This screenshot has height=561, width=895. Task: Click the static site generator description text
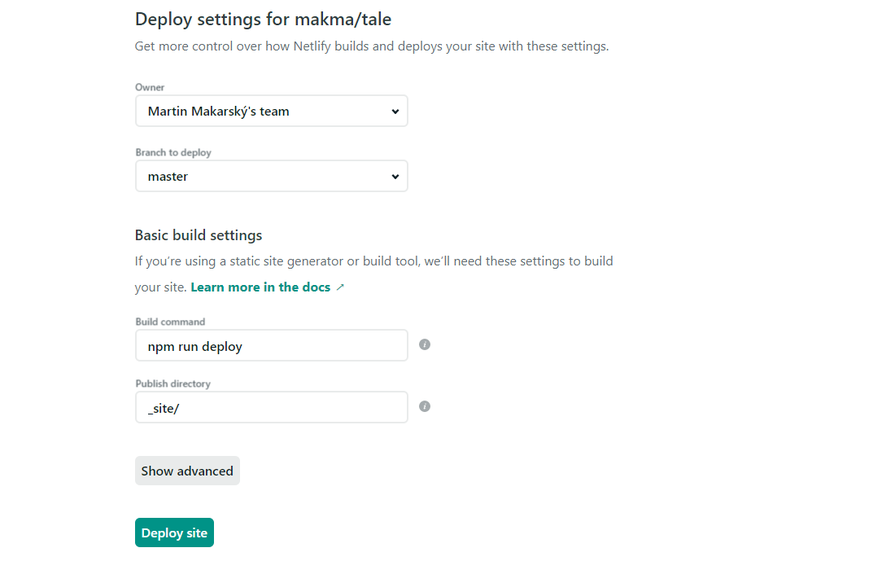point(373,261)
